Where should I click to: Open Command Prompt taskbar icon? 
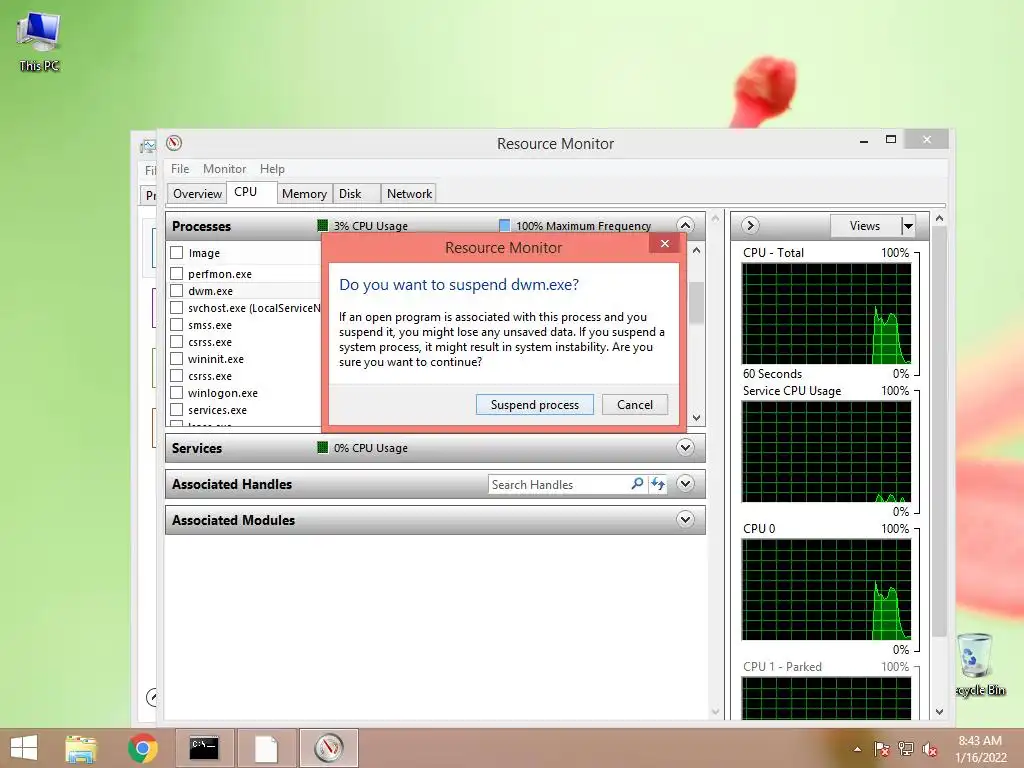[x=204, y=748]
